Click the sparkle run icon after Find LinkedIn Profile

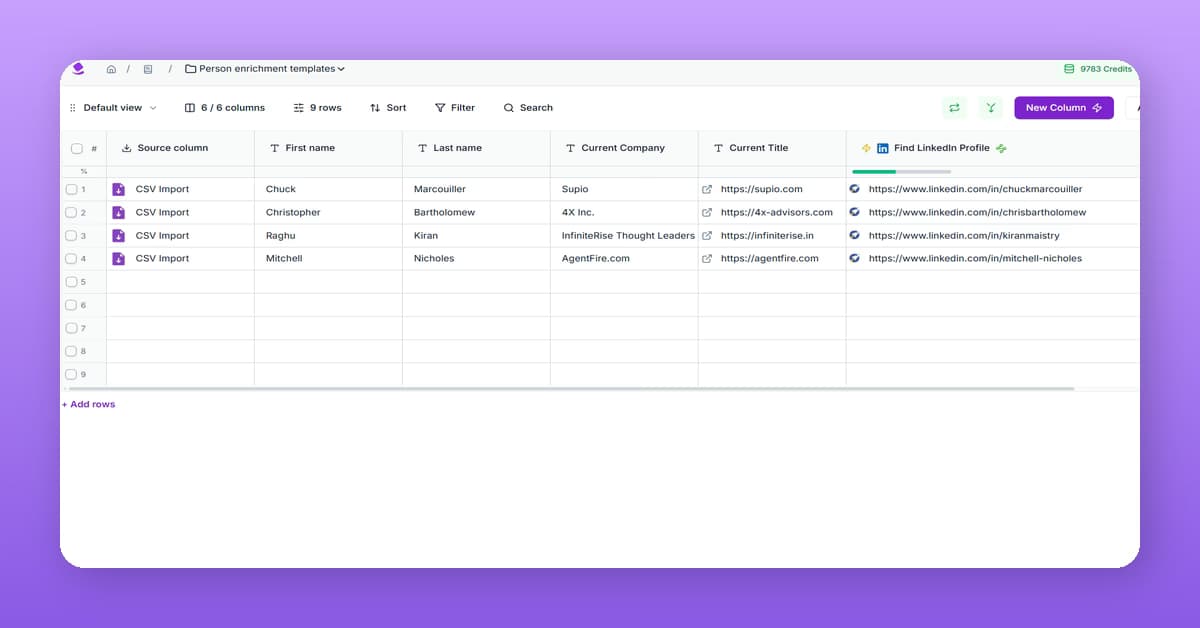(1002, 147)
